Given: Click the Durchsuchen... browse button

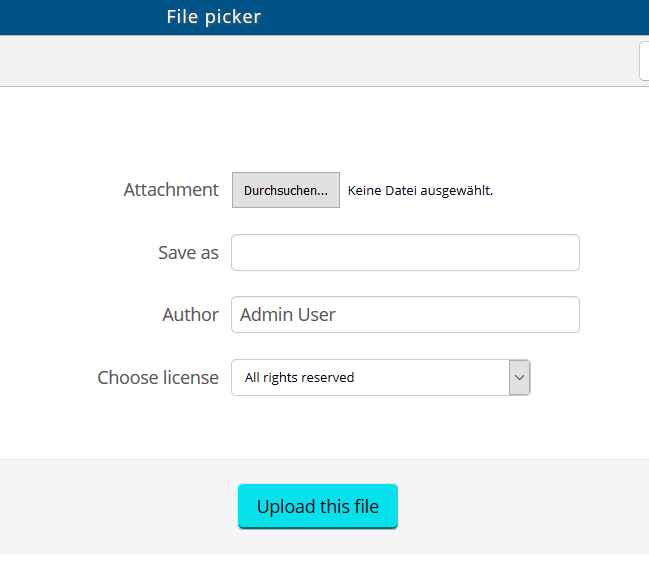Looking at the screenshot, I should 285,190.
